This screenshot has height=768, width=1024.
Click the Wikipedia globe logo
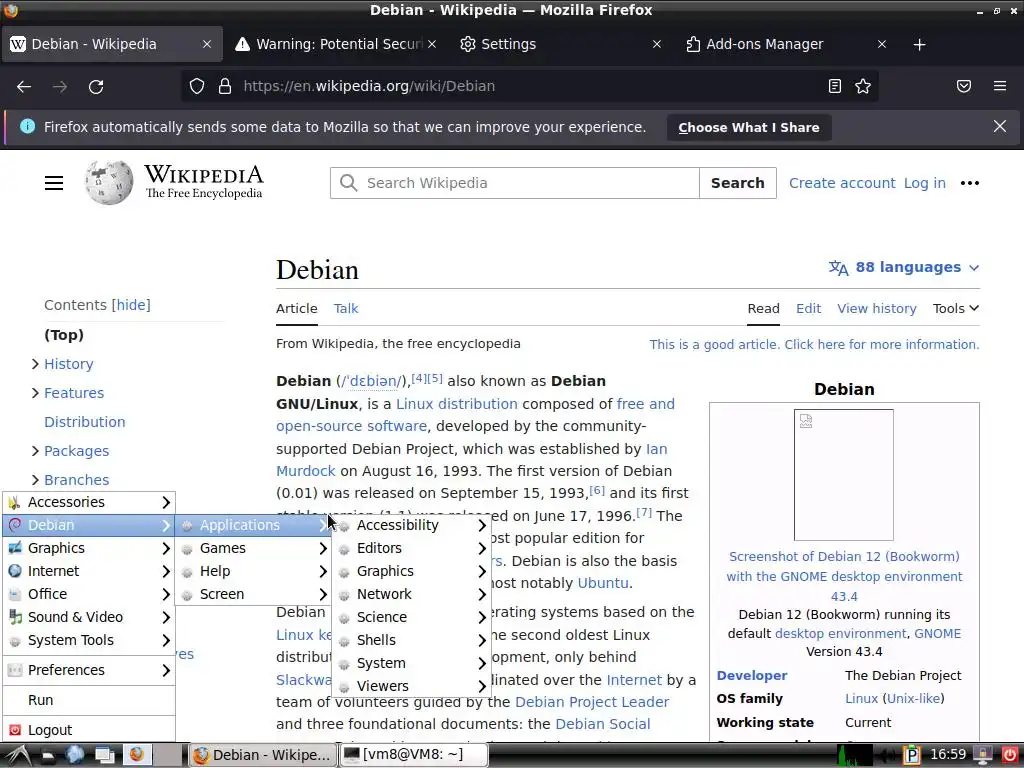coord(109,182)
